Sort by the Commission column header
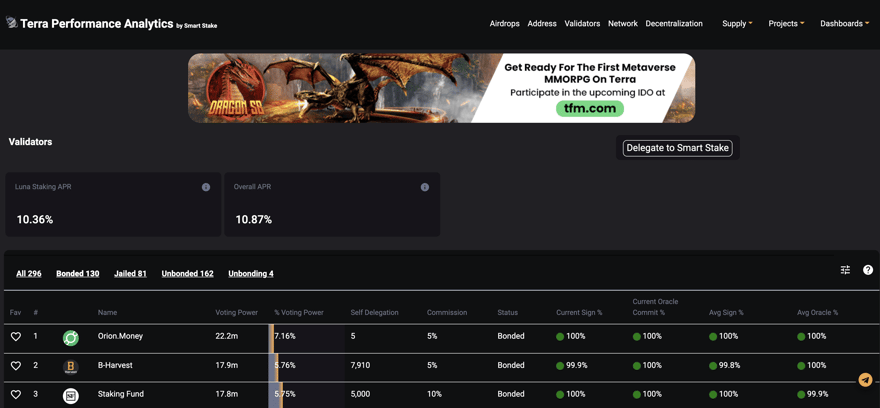Screen dimensions: 880x408 click(447, 313)
